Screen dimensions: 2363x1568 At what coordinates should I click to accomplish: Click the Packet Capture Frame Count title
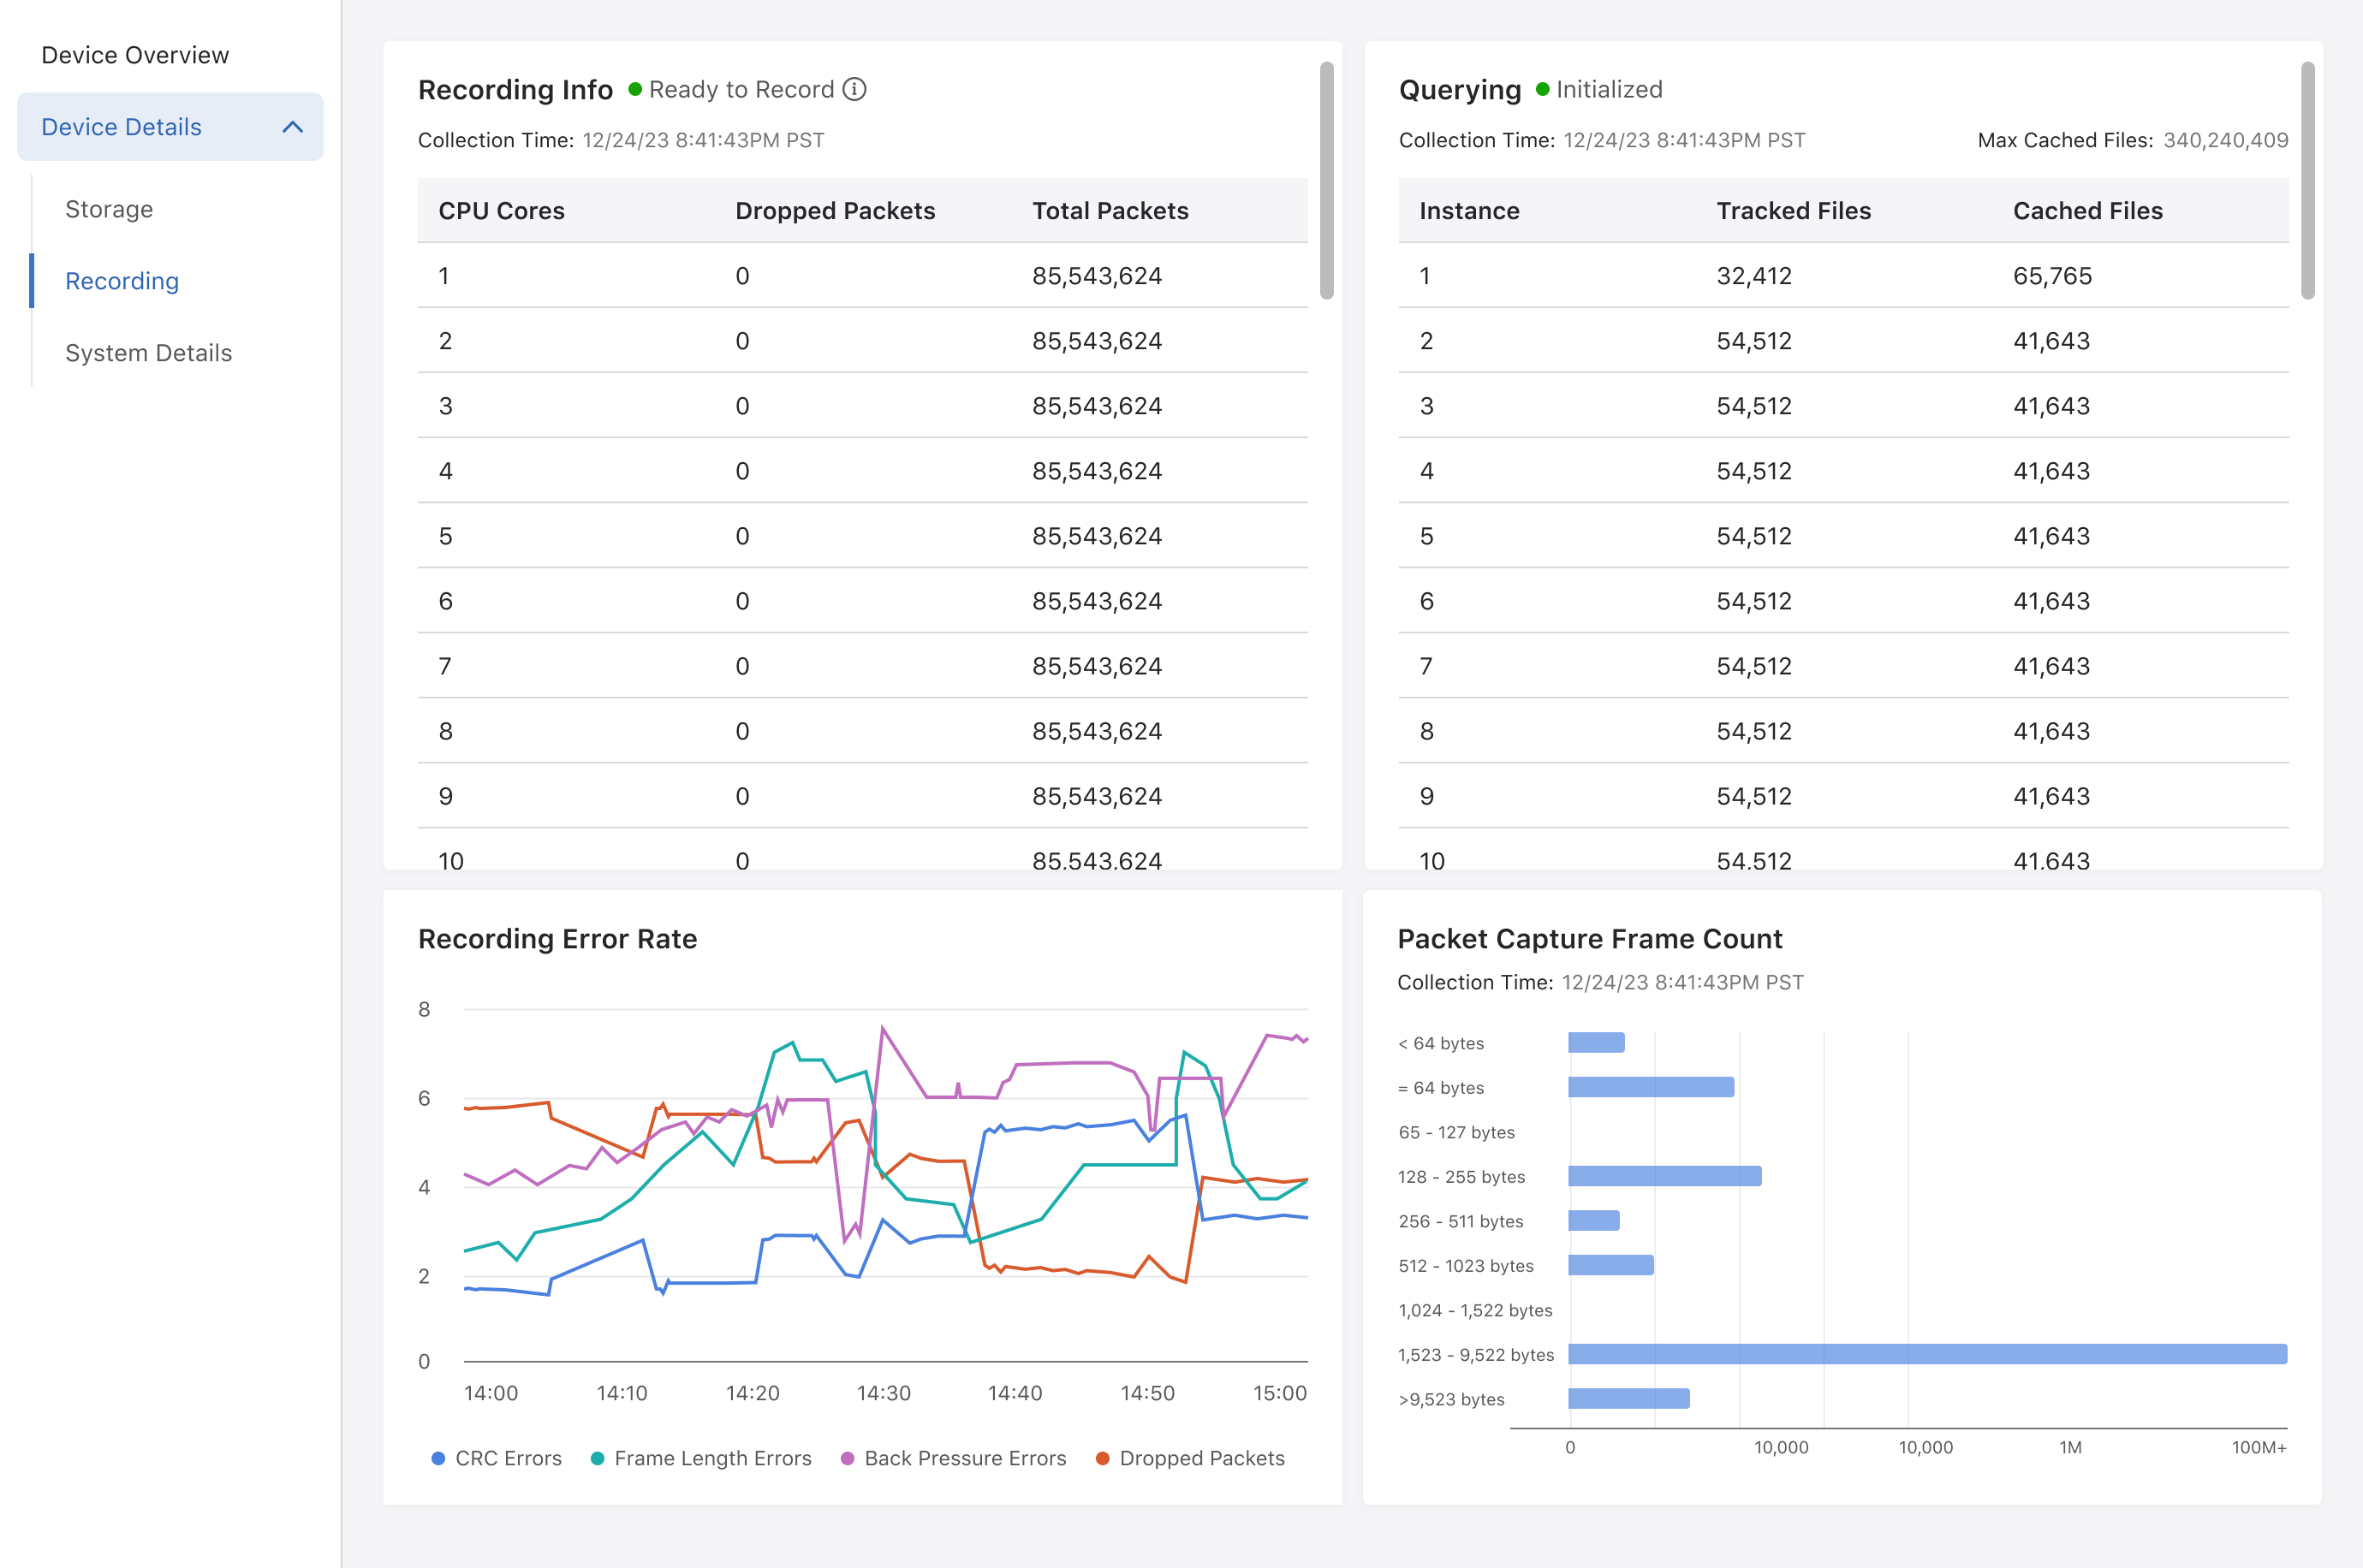click(x=1589, y=939)
